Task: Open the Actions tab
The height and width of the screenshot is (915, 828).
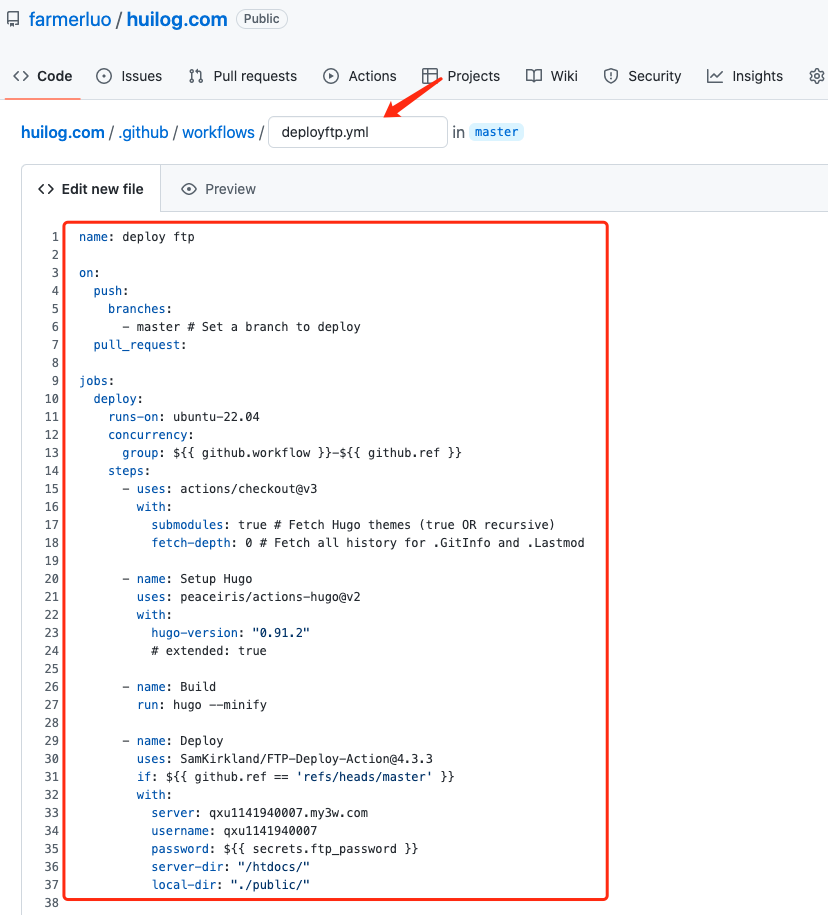Action: coord(372,76)
